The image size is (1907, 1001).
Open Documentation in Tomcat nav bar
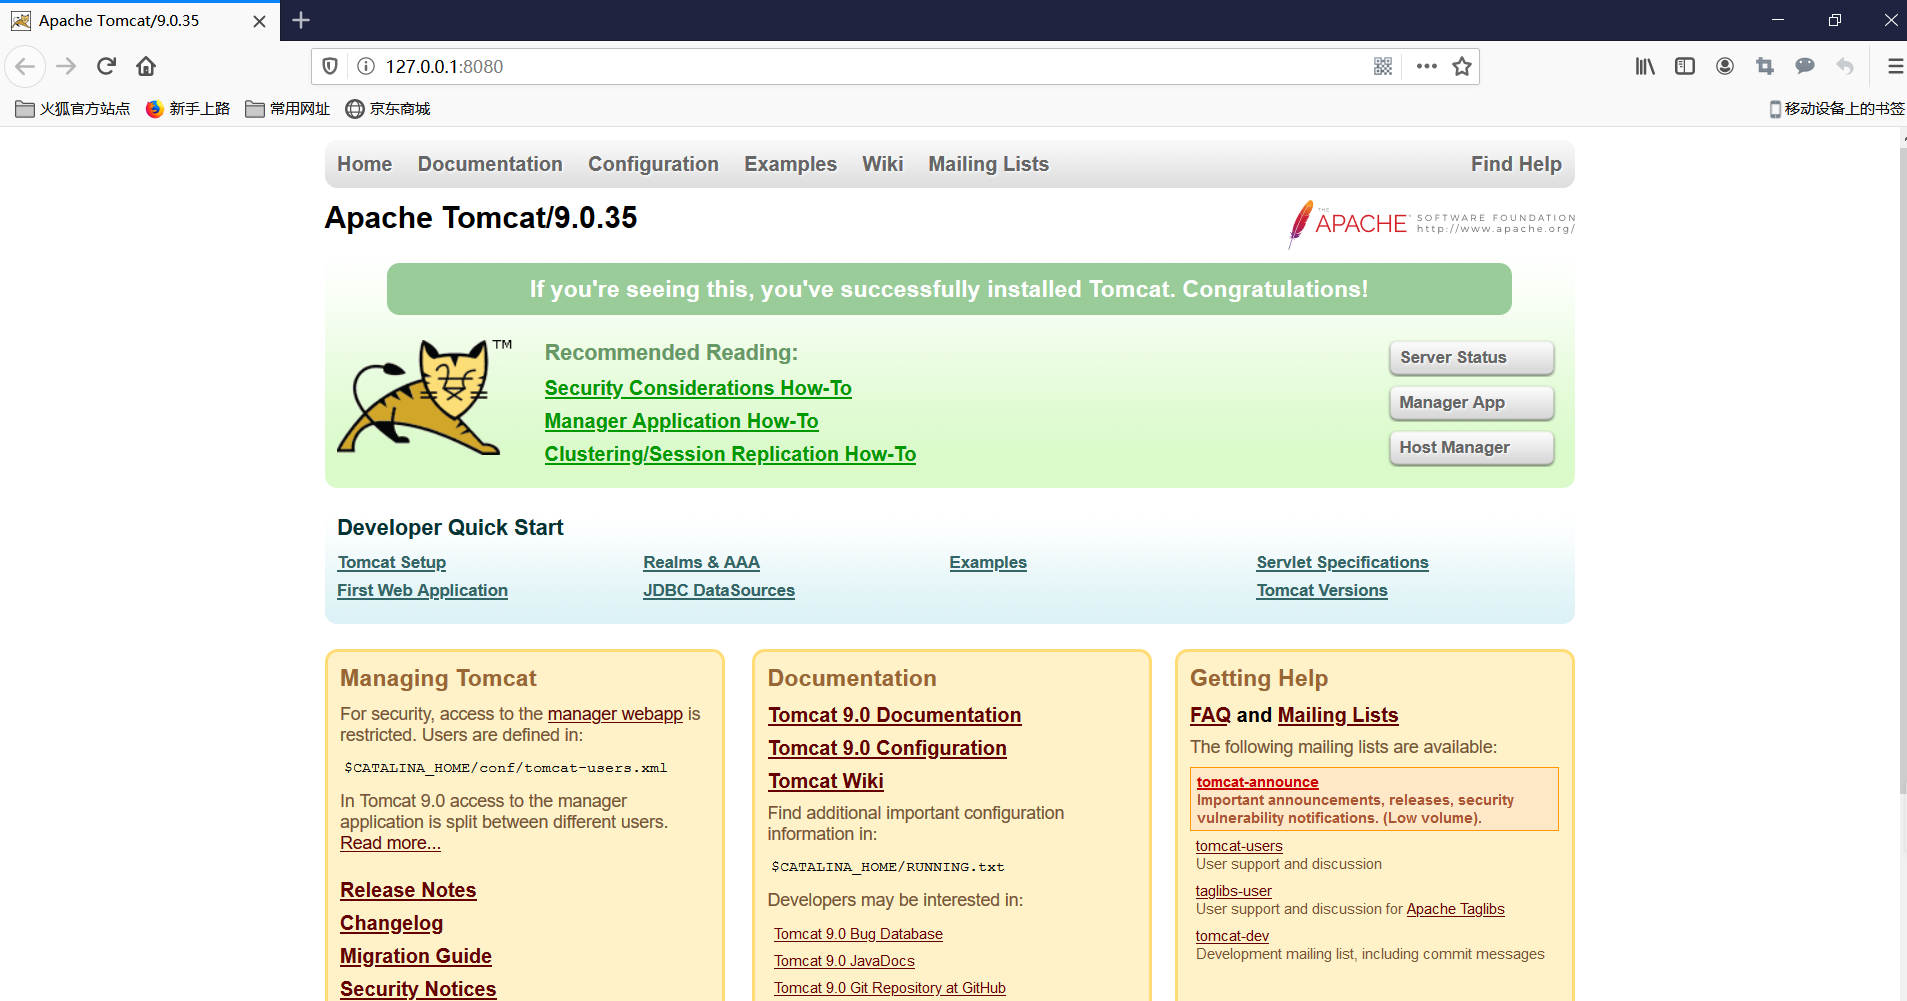point(490,164)
